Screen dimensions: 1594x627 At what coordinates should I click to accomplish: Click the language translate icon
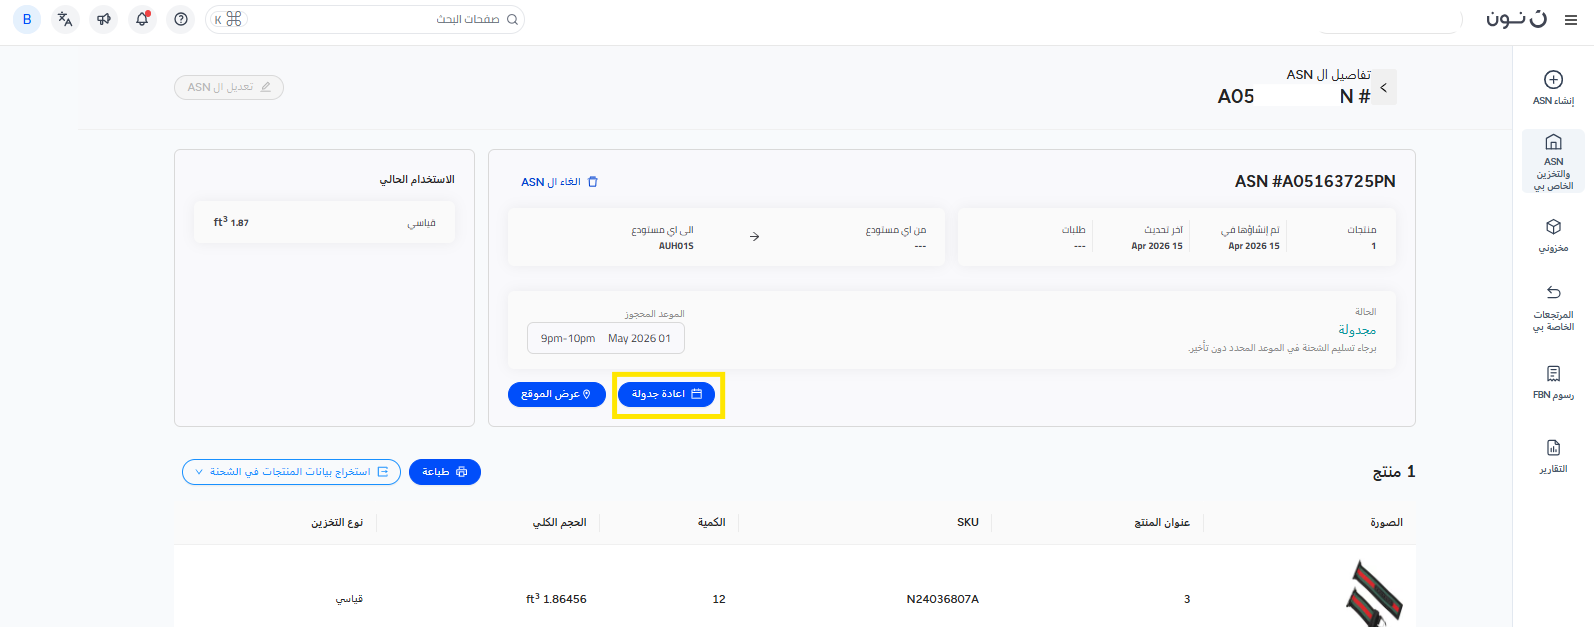[65, 19]
